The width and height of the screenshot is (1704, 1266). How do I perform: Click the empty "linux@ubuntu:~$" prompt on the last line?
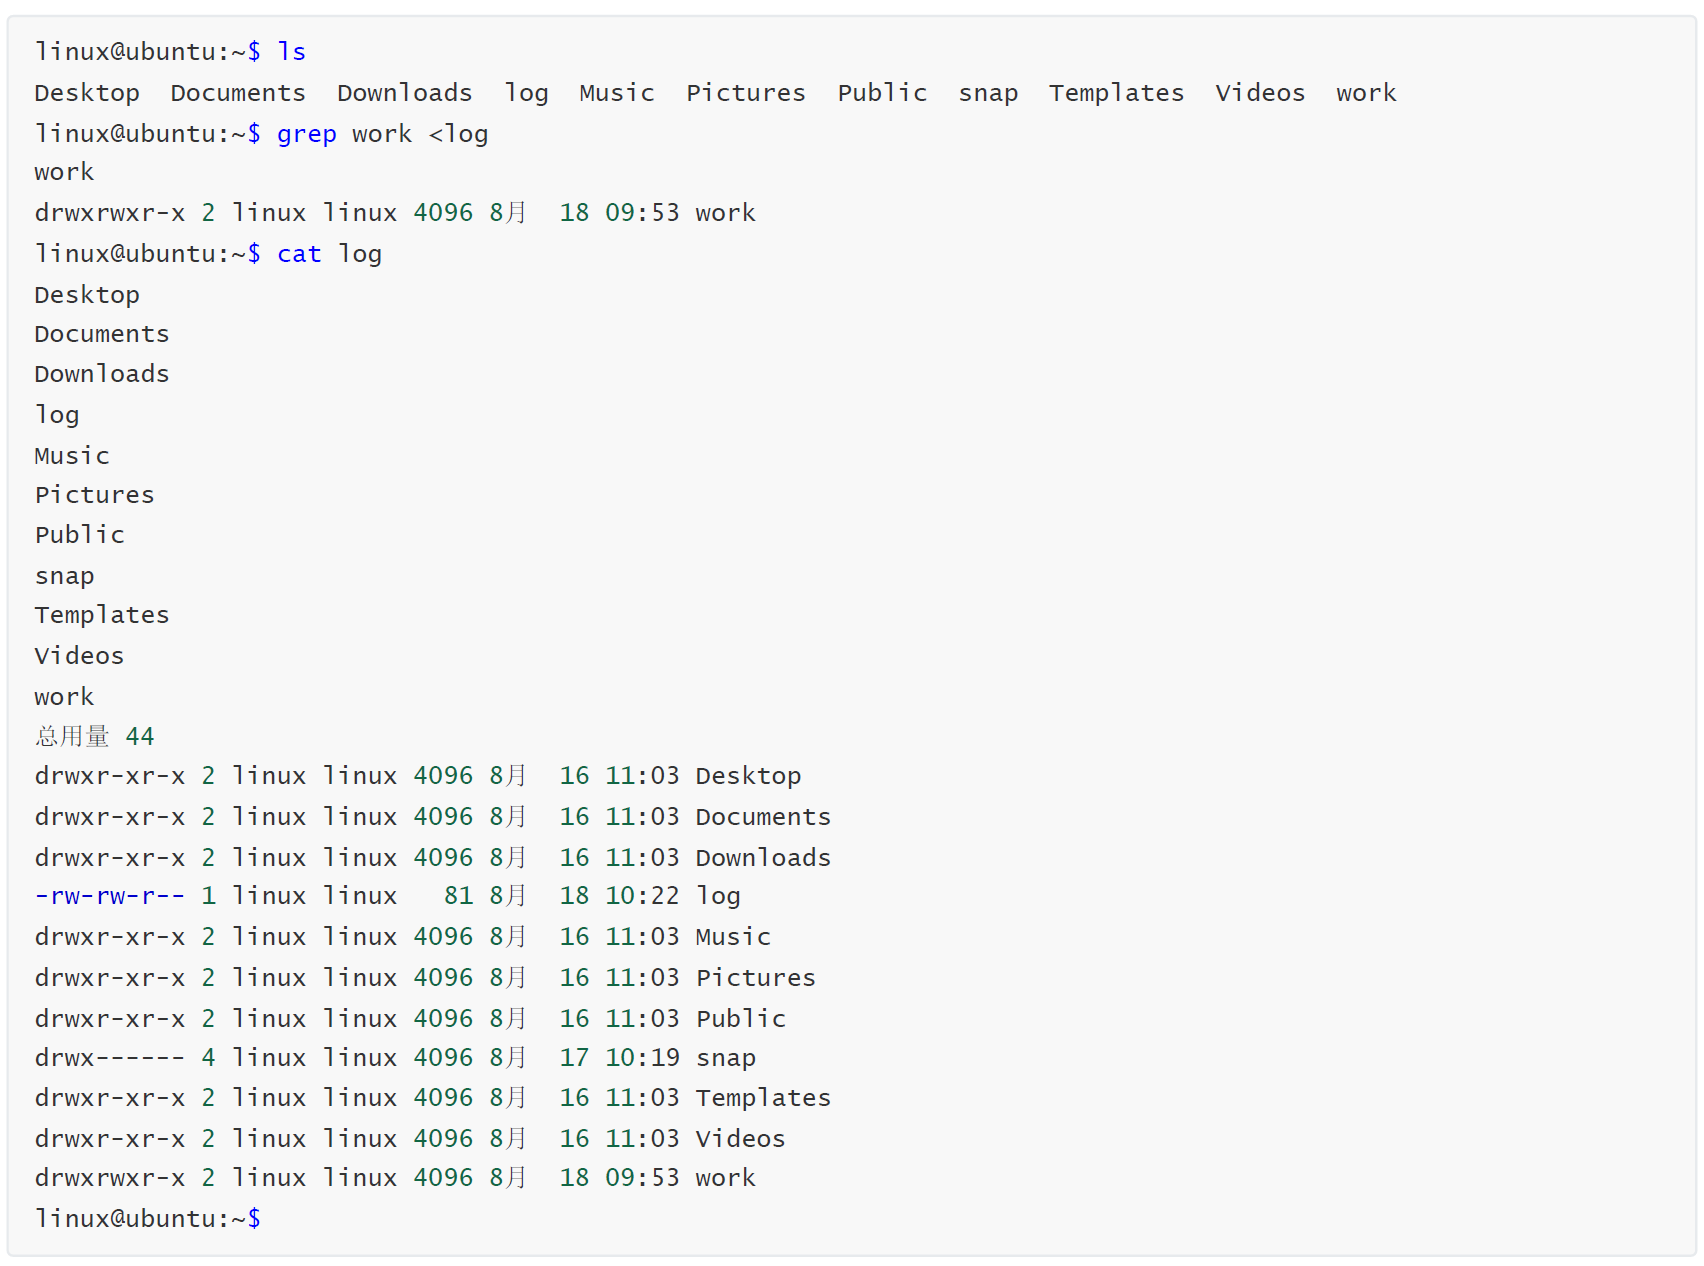click(148, 1219)
